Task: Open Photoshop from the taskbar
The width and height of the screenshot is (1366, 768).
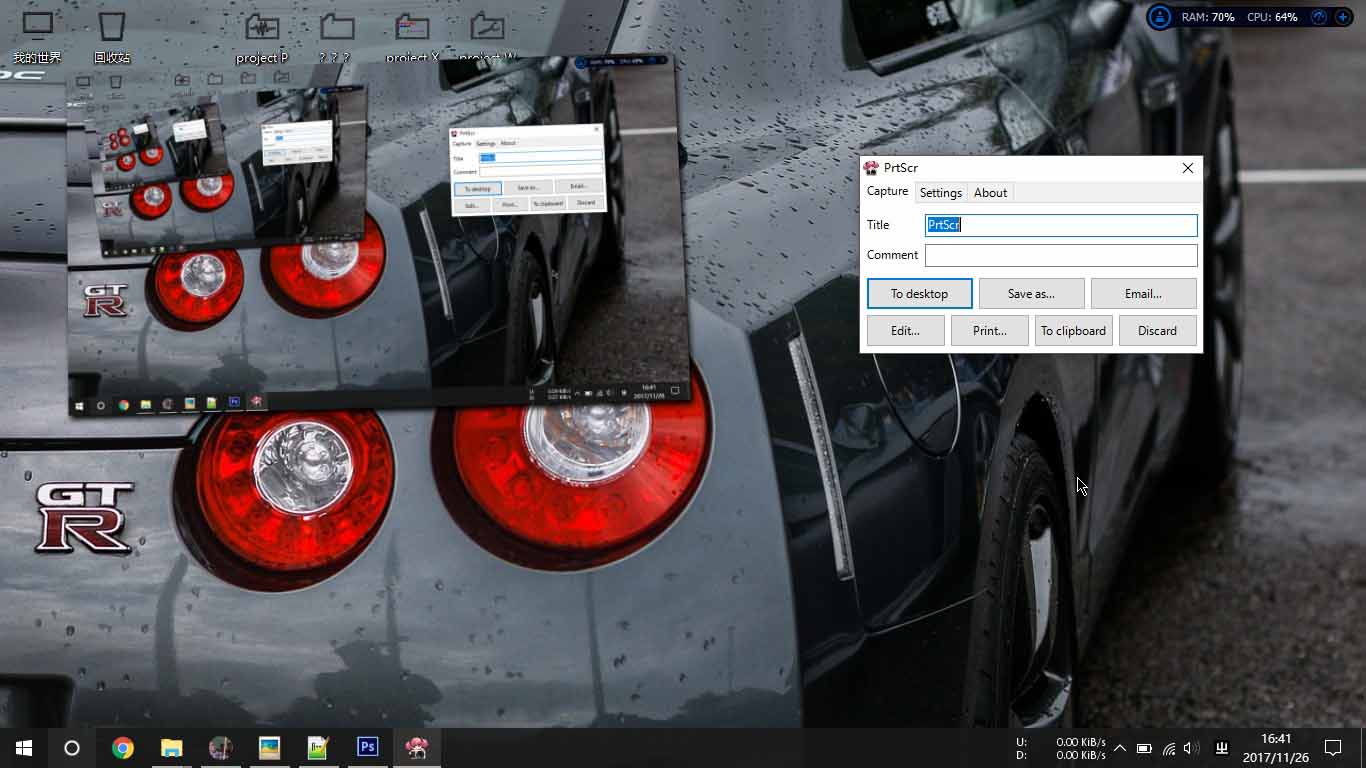Action: (368, 747)
